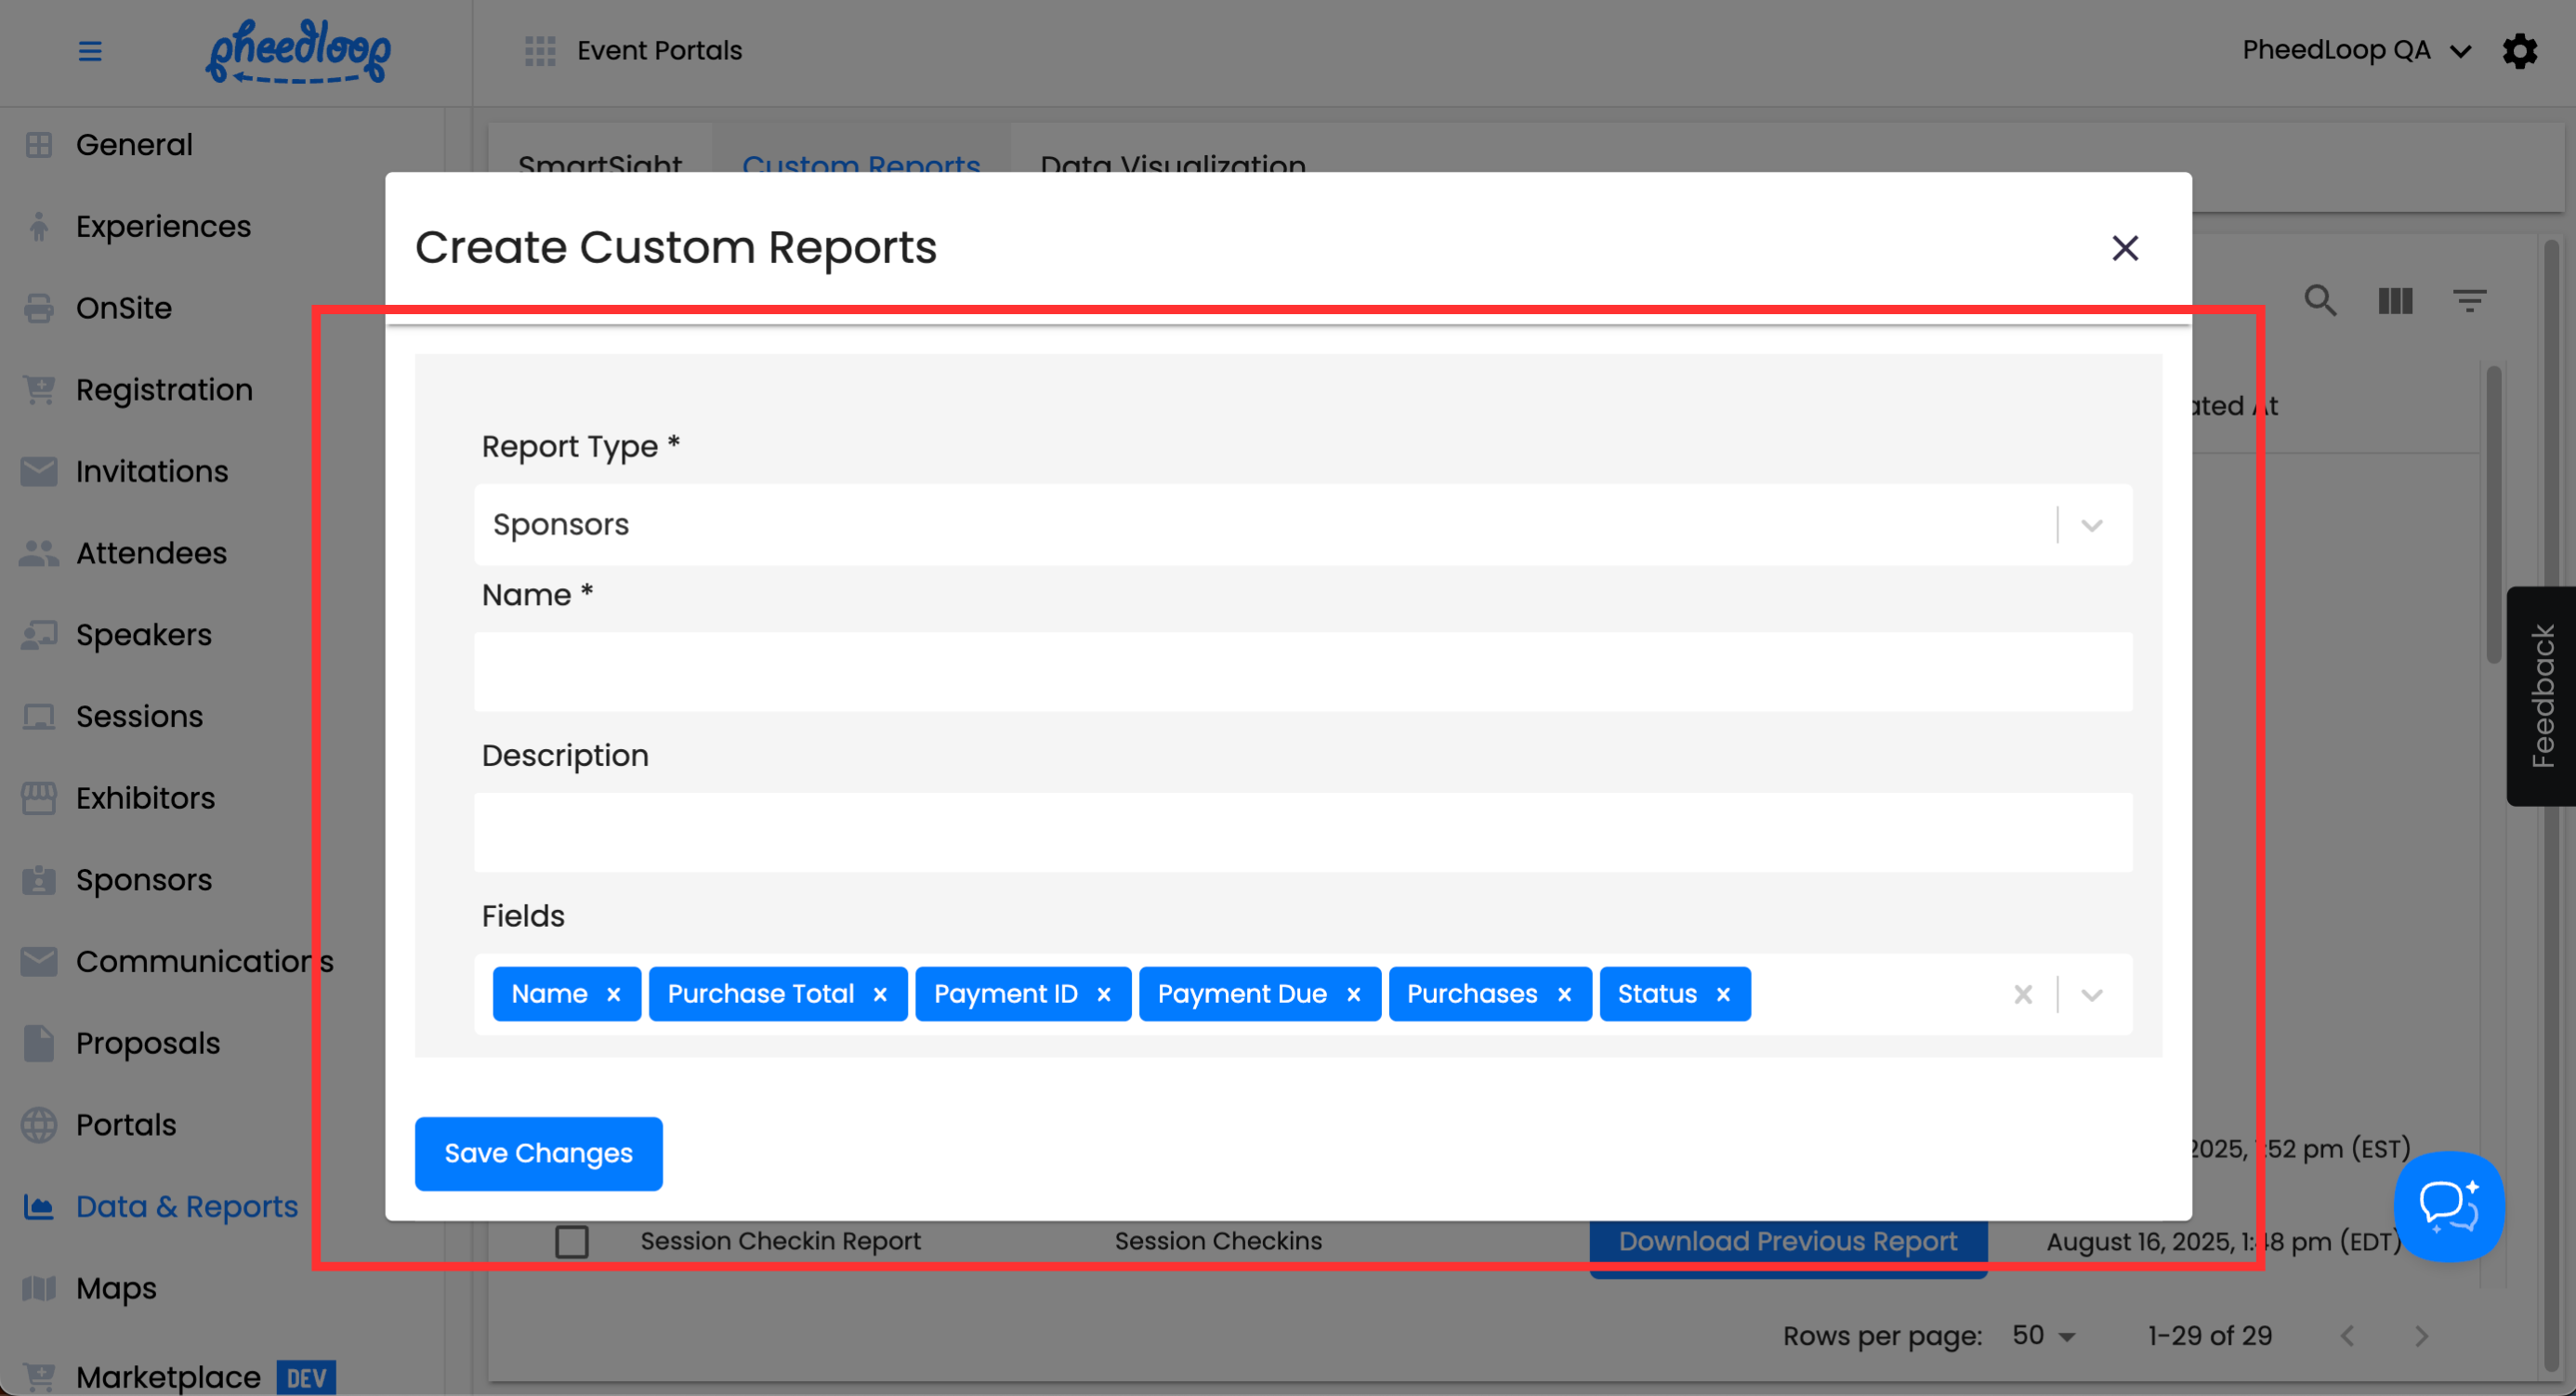This screenshot has height=1396, width=2576.
Task: Remove the Payment ID field tag
Action: point(1104,994)
